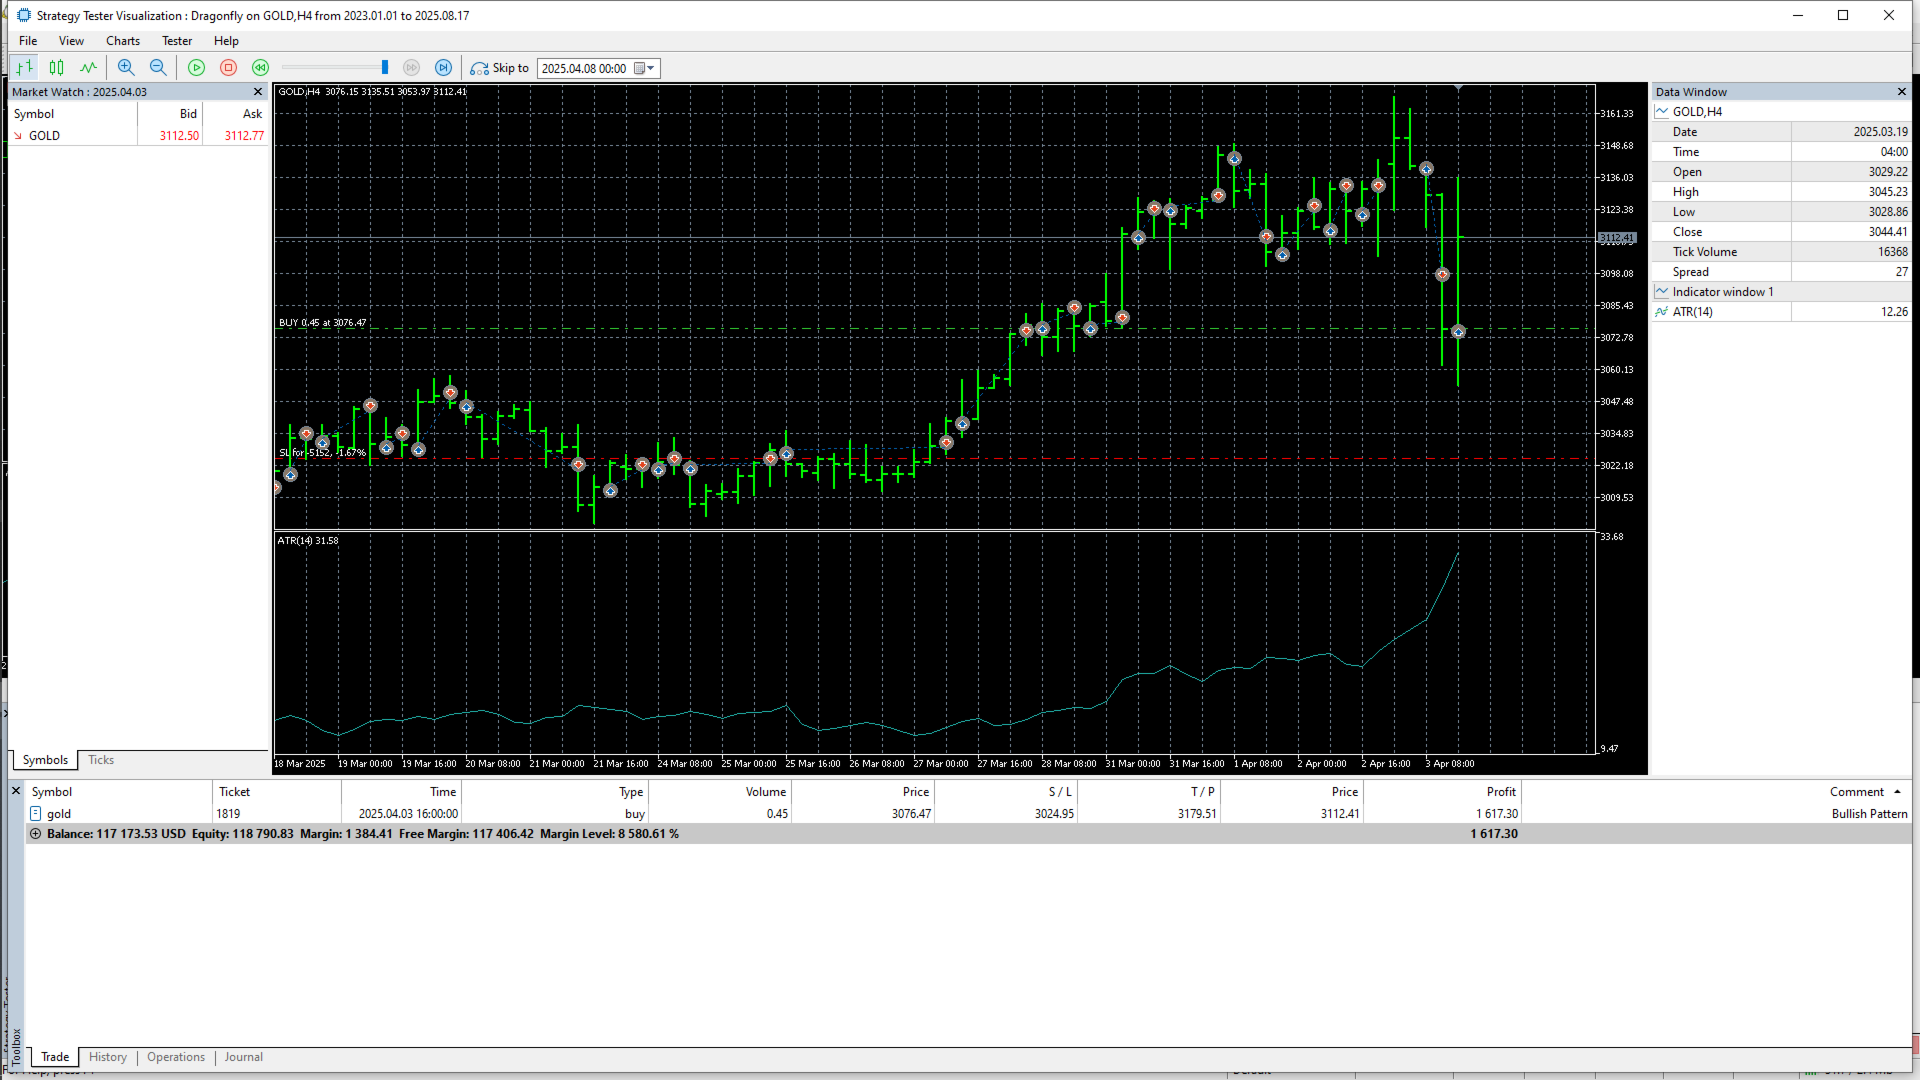
Task: Switch to candlestick chart display
Action: [x=57, y=68]
